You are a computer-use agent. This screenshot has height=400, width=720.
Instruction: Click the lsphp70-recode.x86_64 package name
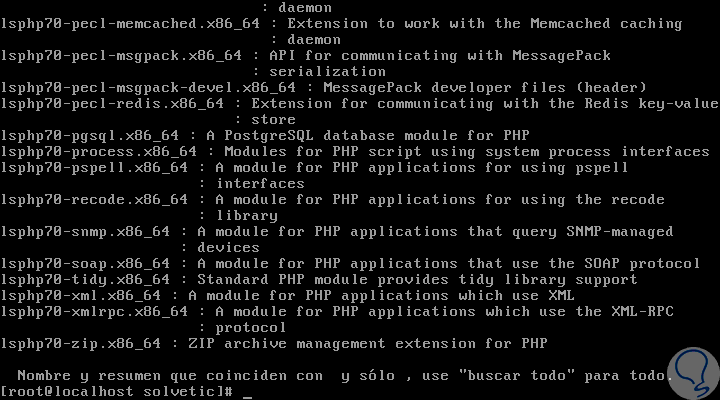point(95,199)
